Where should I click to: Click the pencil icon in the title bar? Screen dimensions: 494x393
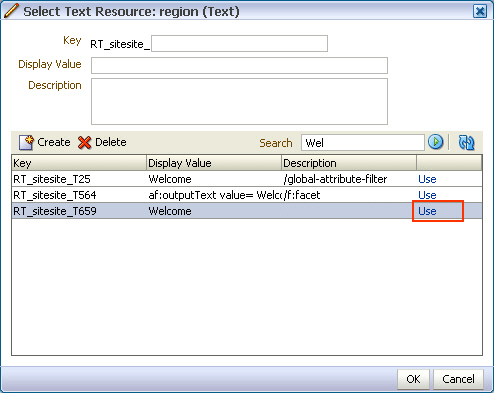pyautogui.click(x=11, y=11)
